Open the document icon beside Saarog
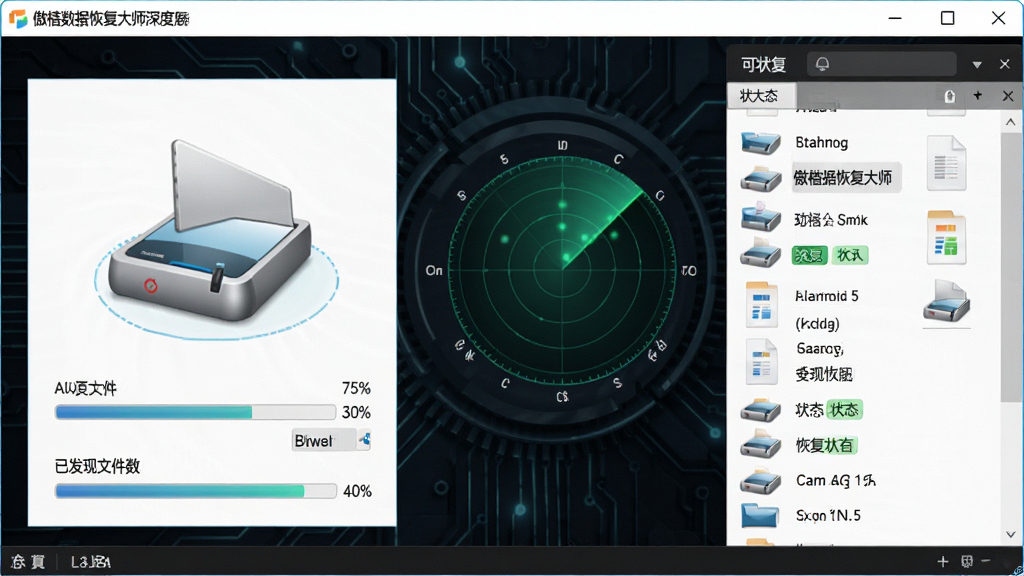Screen dimensions: 1024x576 pos(761,361)
